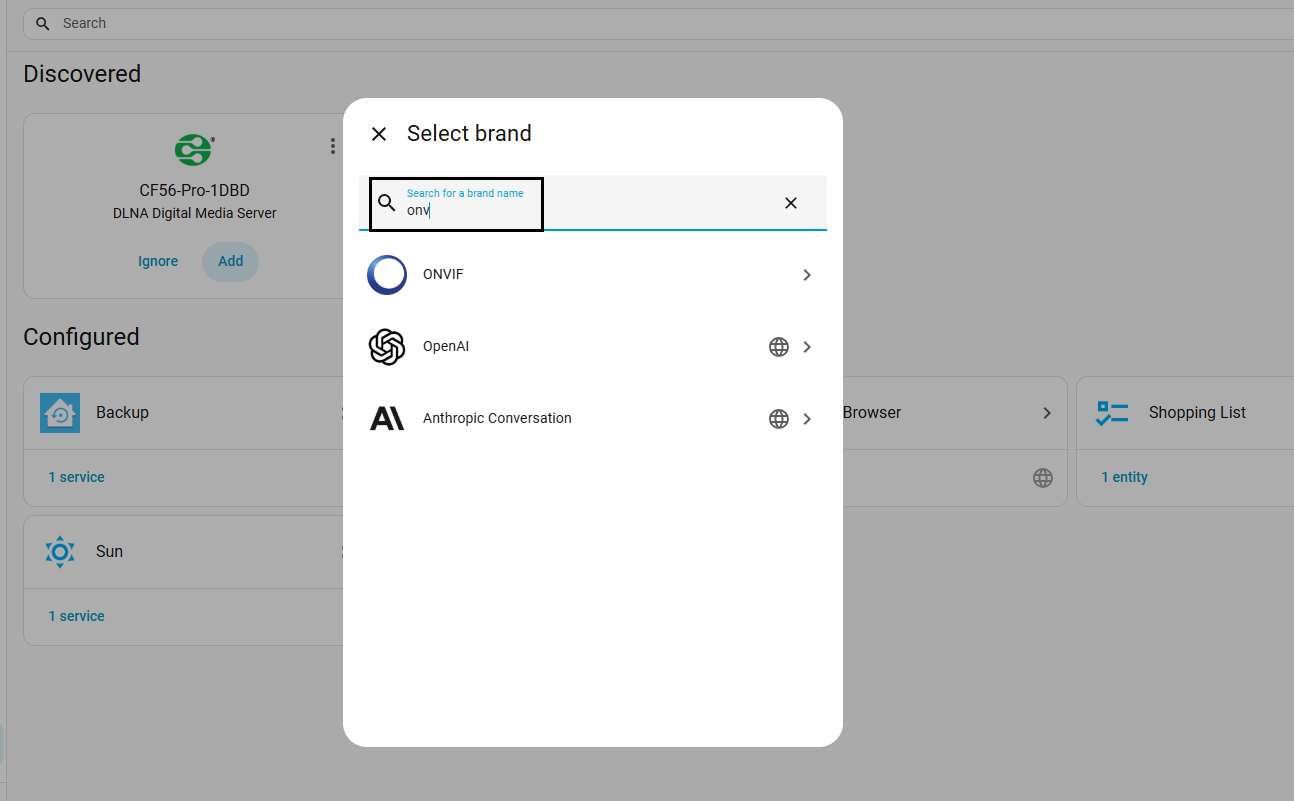Close the Select brand dialog
Viewport: 1294px width, 801px height.
(x=379, y=134)
